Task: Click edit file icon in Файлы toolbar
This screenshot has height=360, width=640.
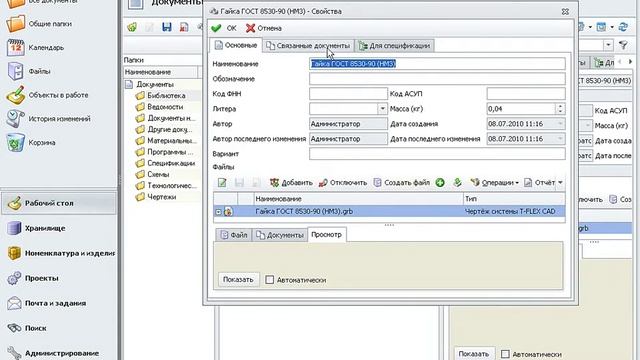Action: [x=222, y=182]
